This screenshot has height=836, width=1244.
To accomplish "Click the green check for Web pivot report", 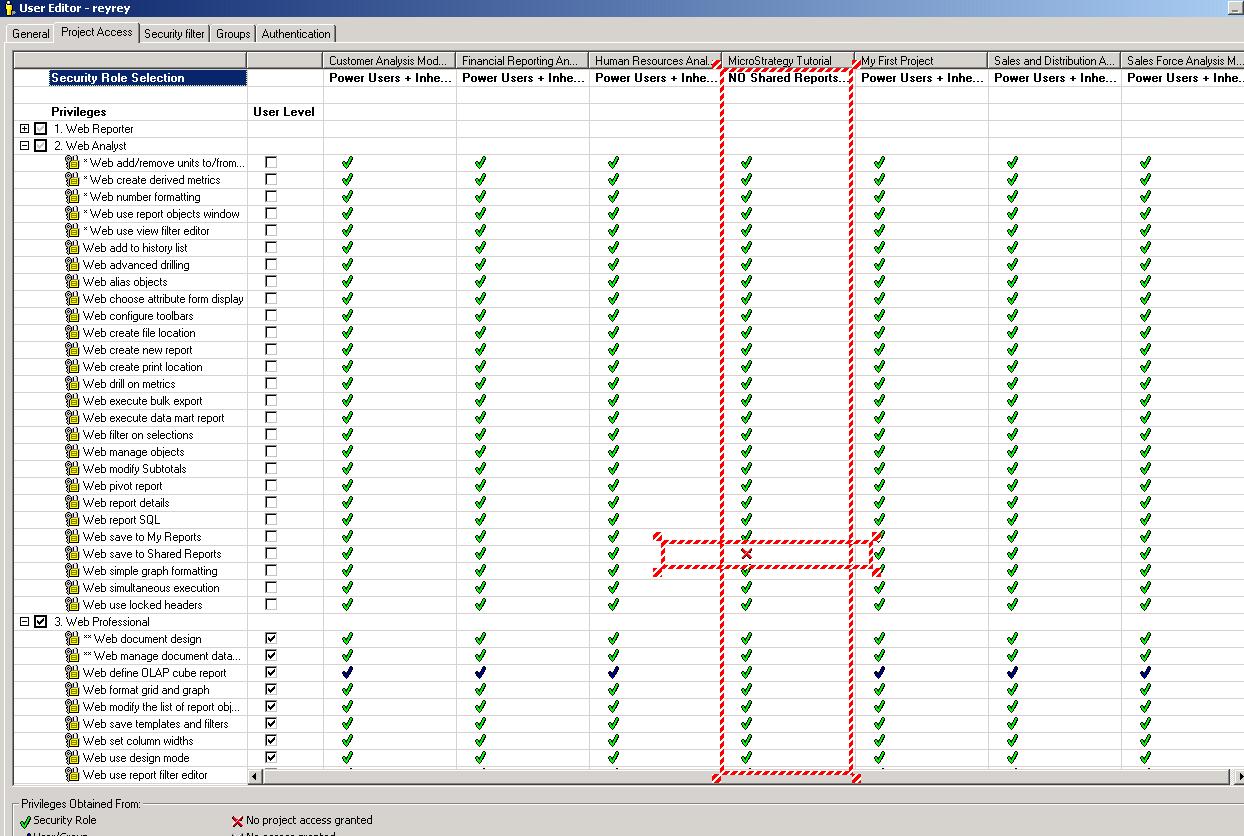I will pyautogui.click(x=345, y=486).
